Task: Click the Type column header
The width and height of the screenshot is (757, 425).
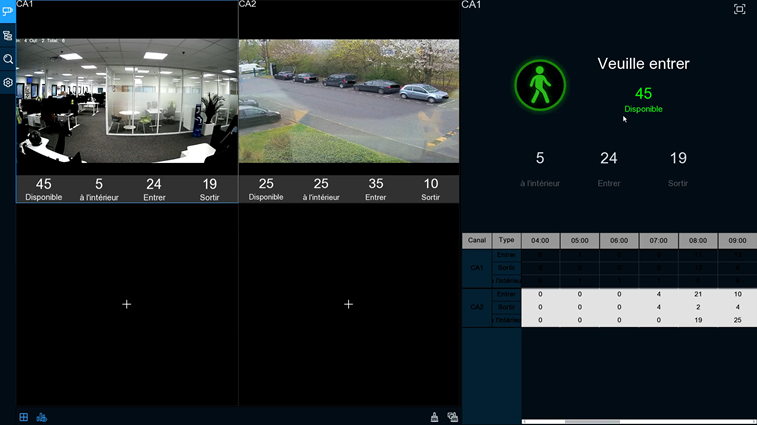Action: (x=506, y=241)
